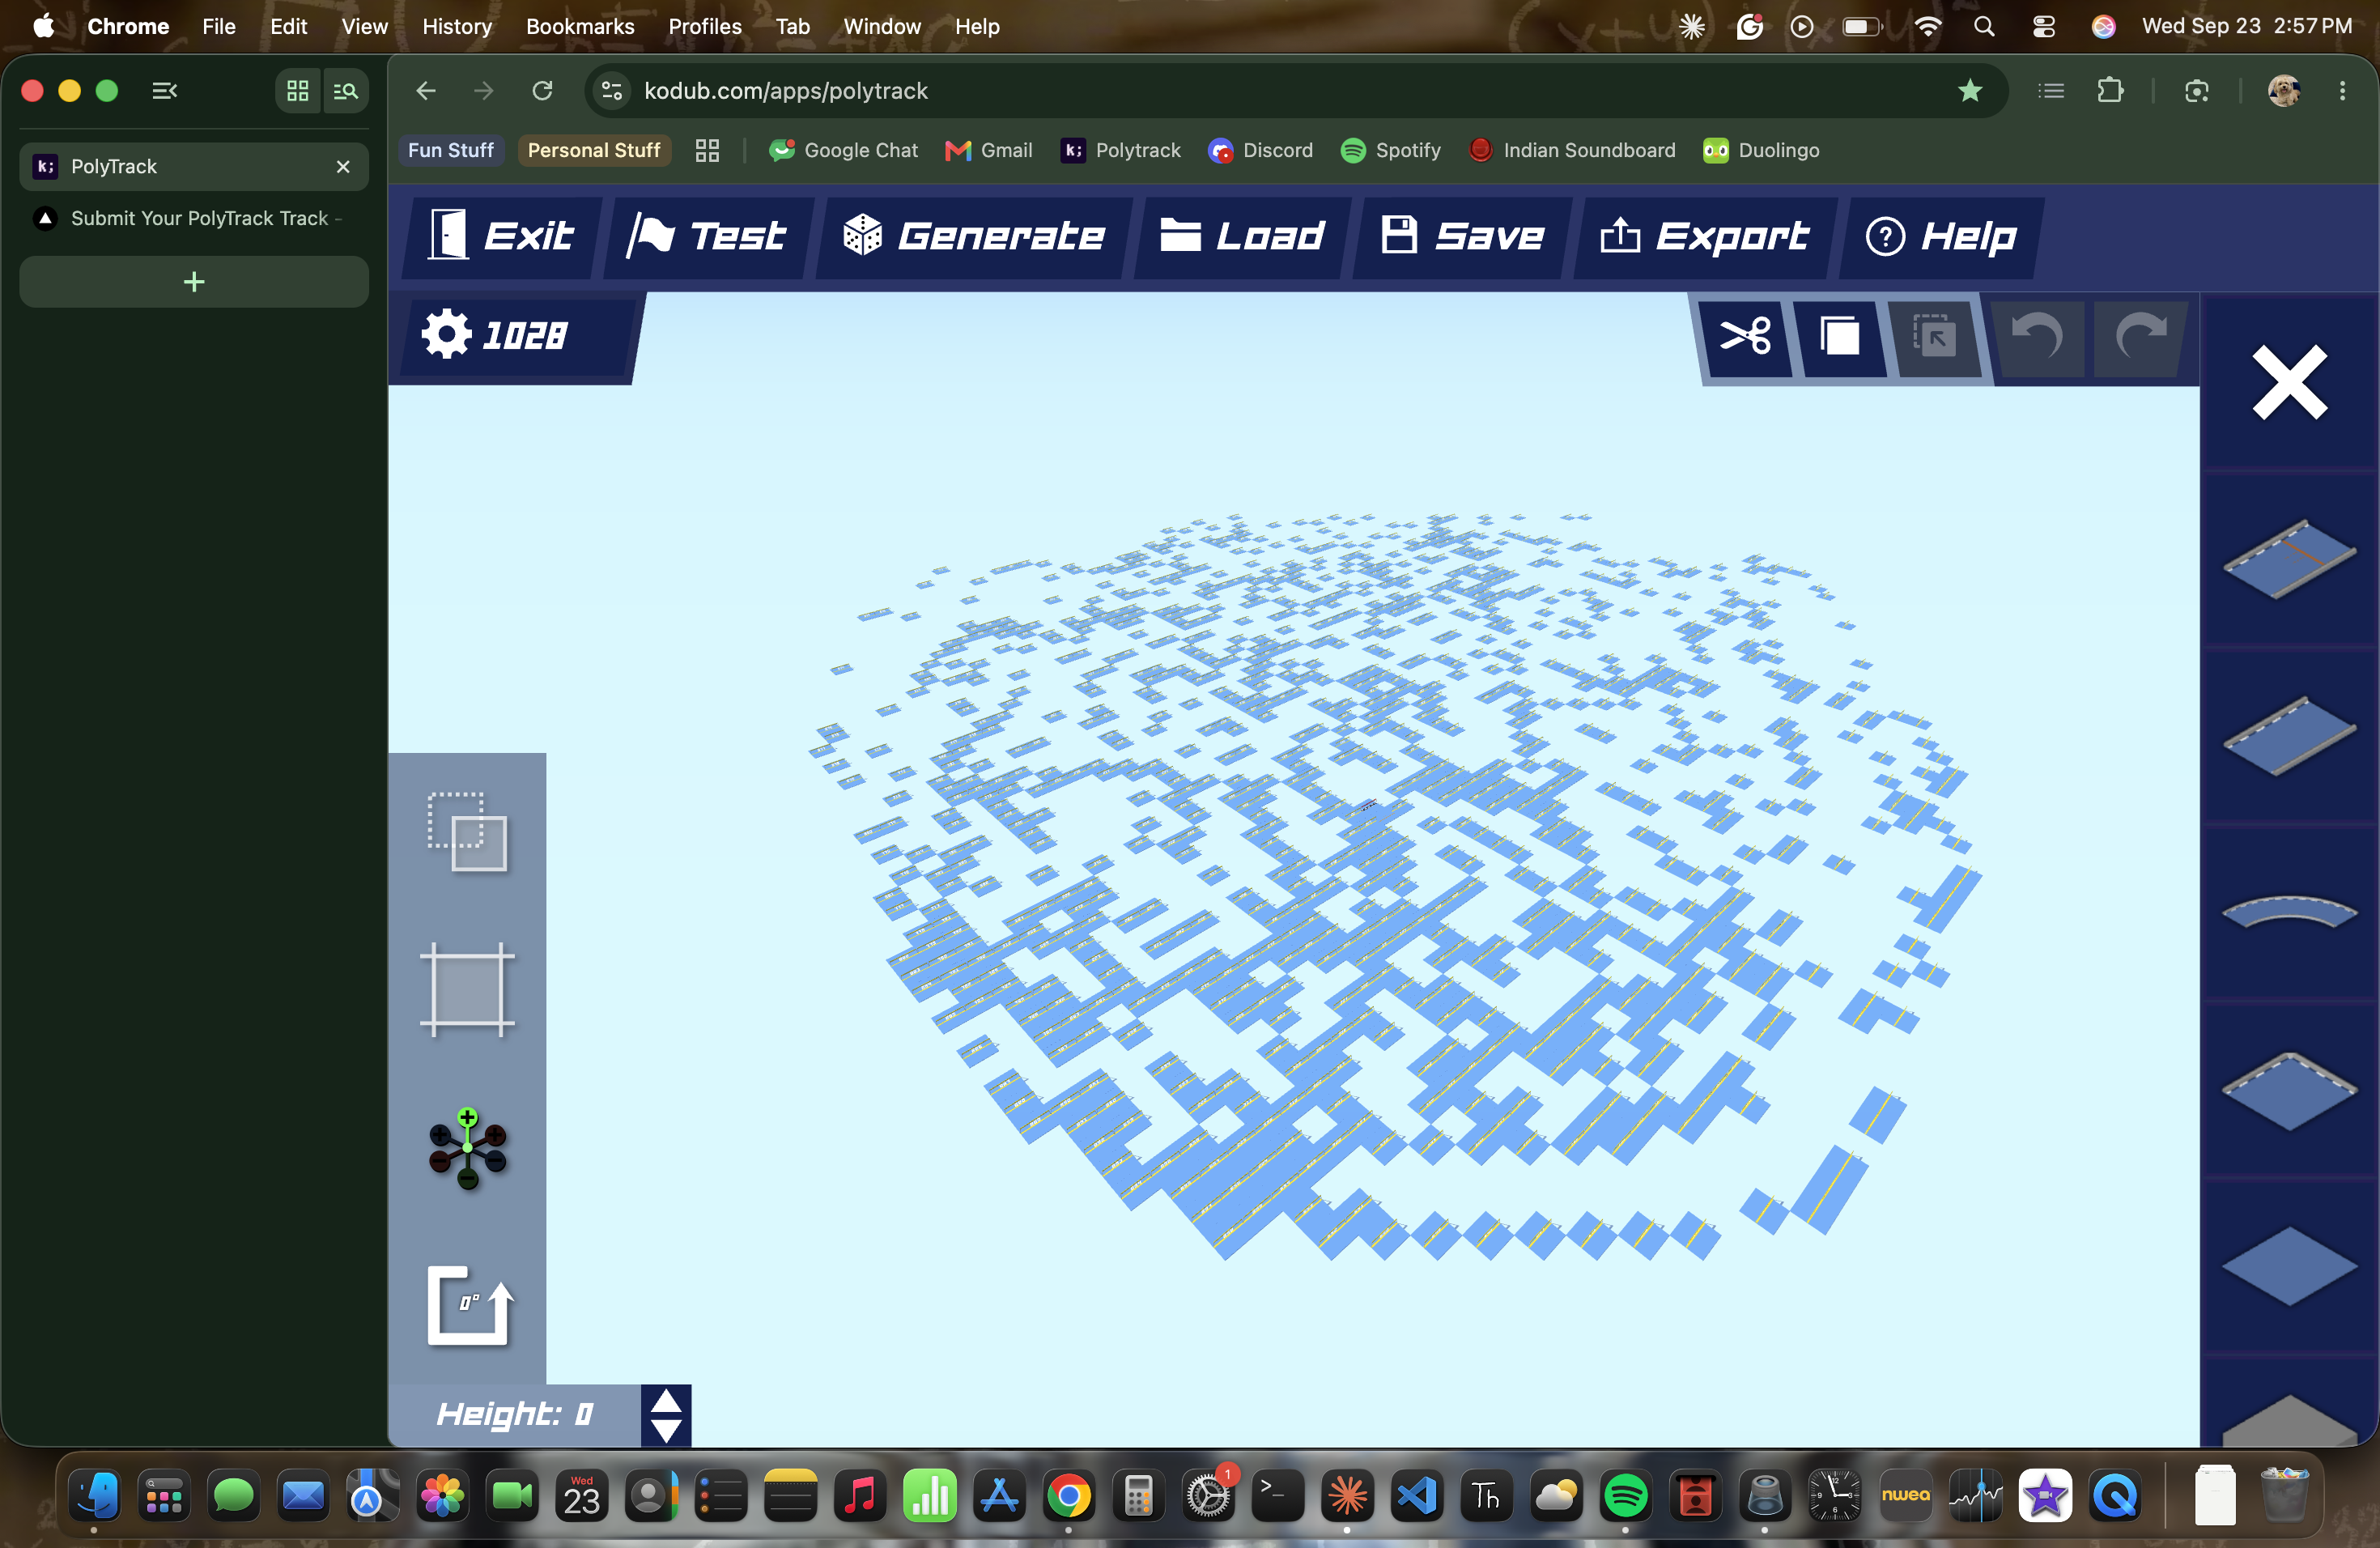Viewport: 2380px width, 1548px height.
Task: Open the Edit menu
Action: [288, 26]
